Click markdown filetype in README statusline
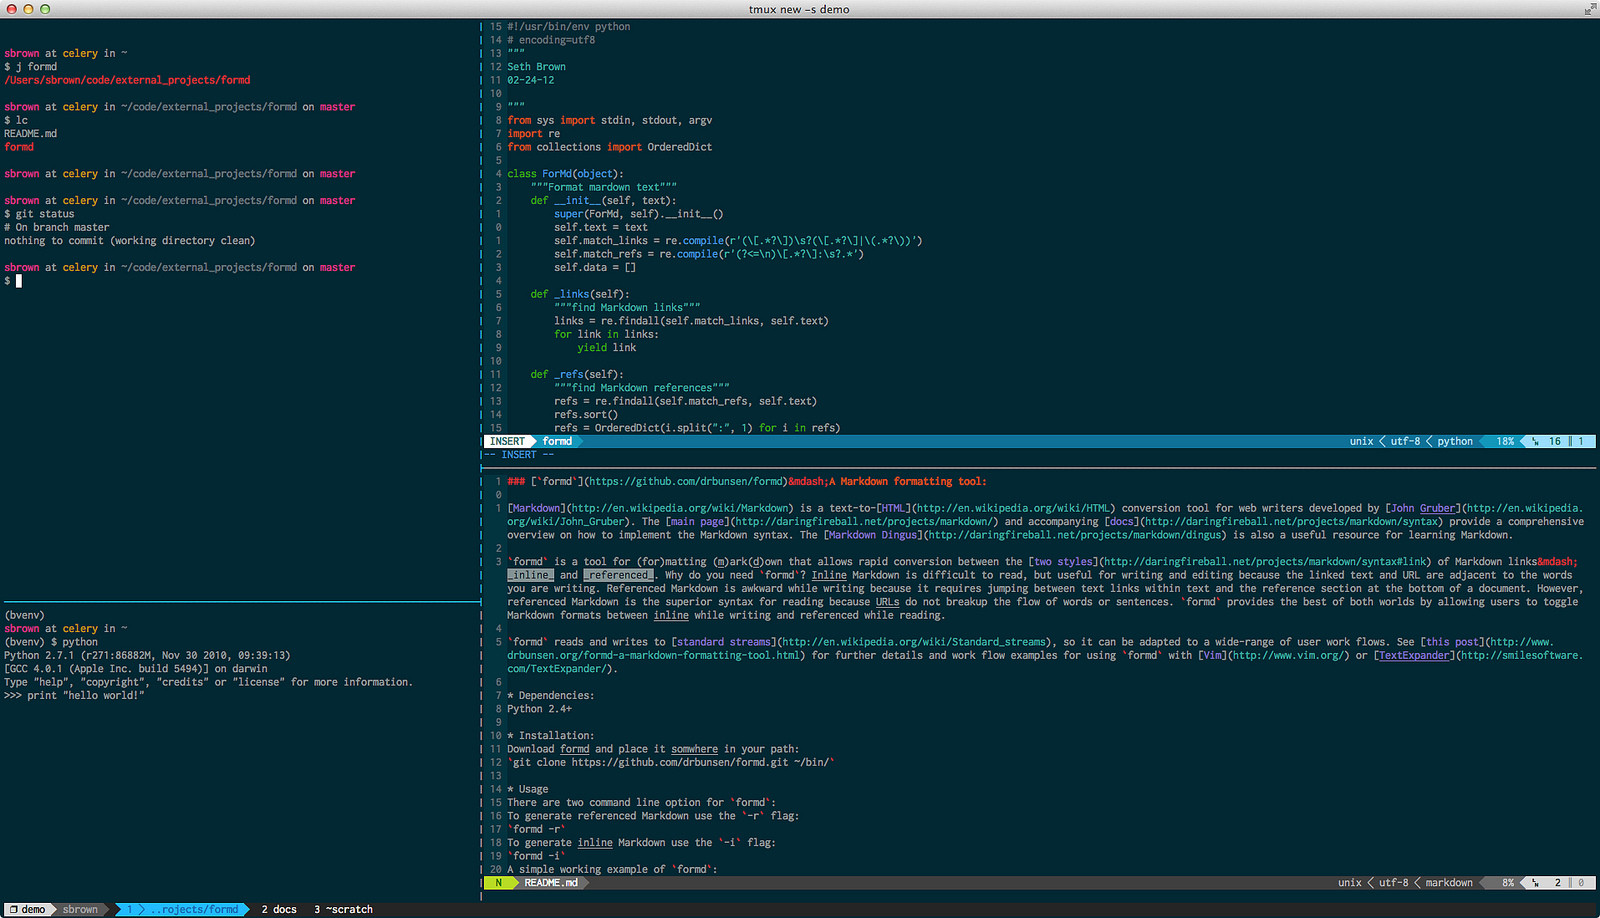This screenshot has height=918, width=1600. (x=1449, y=883)
